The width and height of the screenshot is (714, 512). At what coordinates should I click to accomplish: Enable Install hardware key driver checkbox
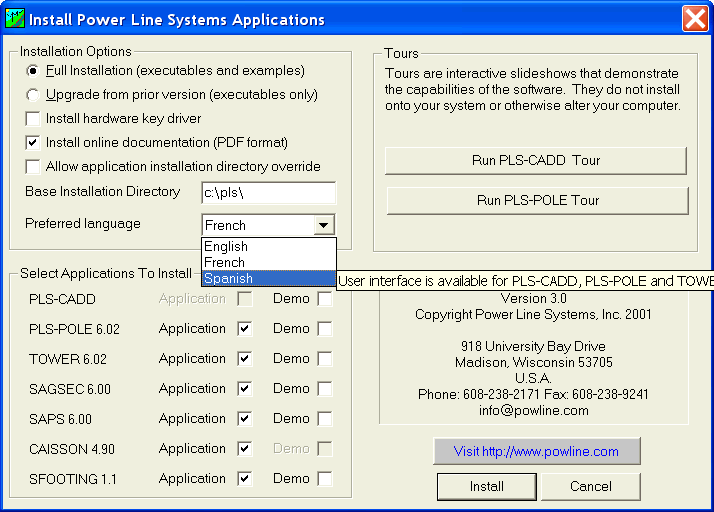coord(33,119)
